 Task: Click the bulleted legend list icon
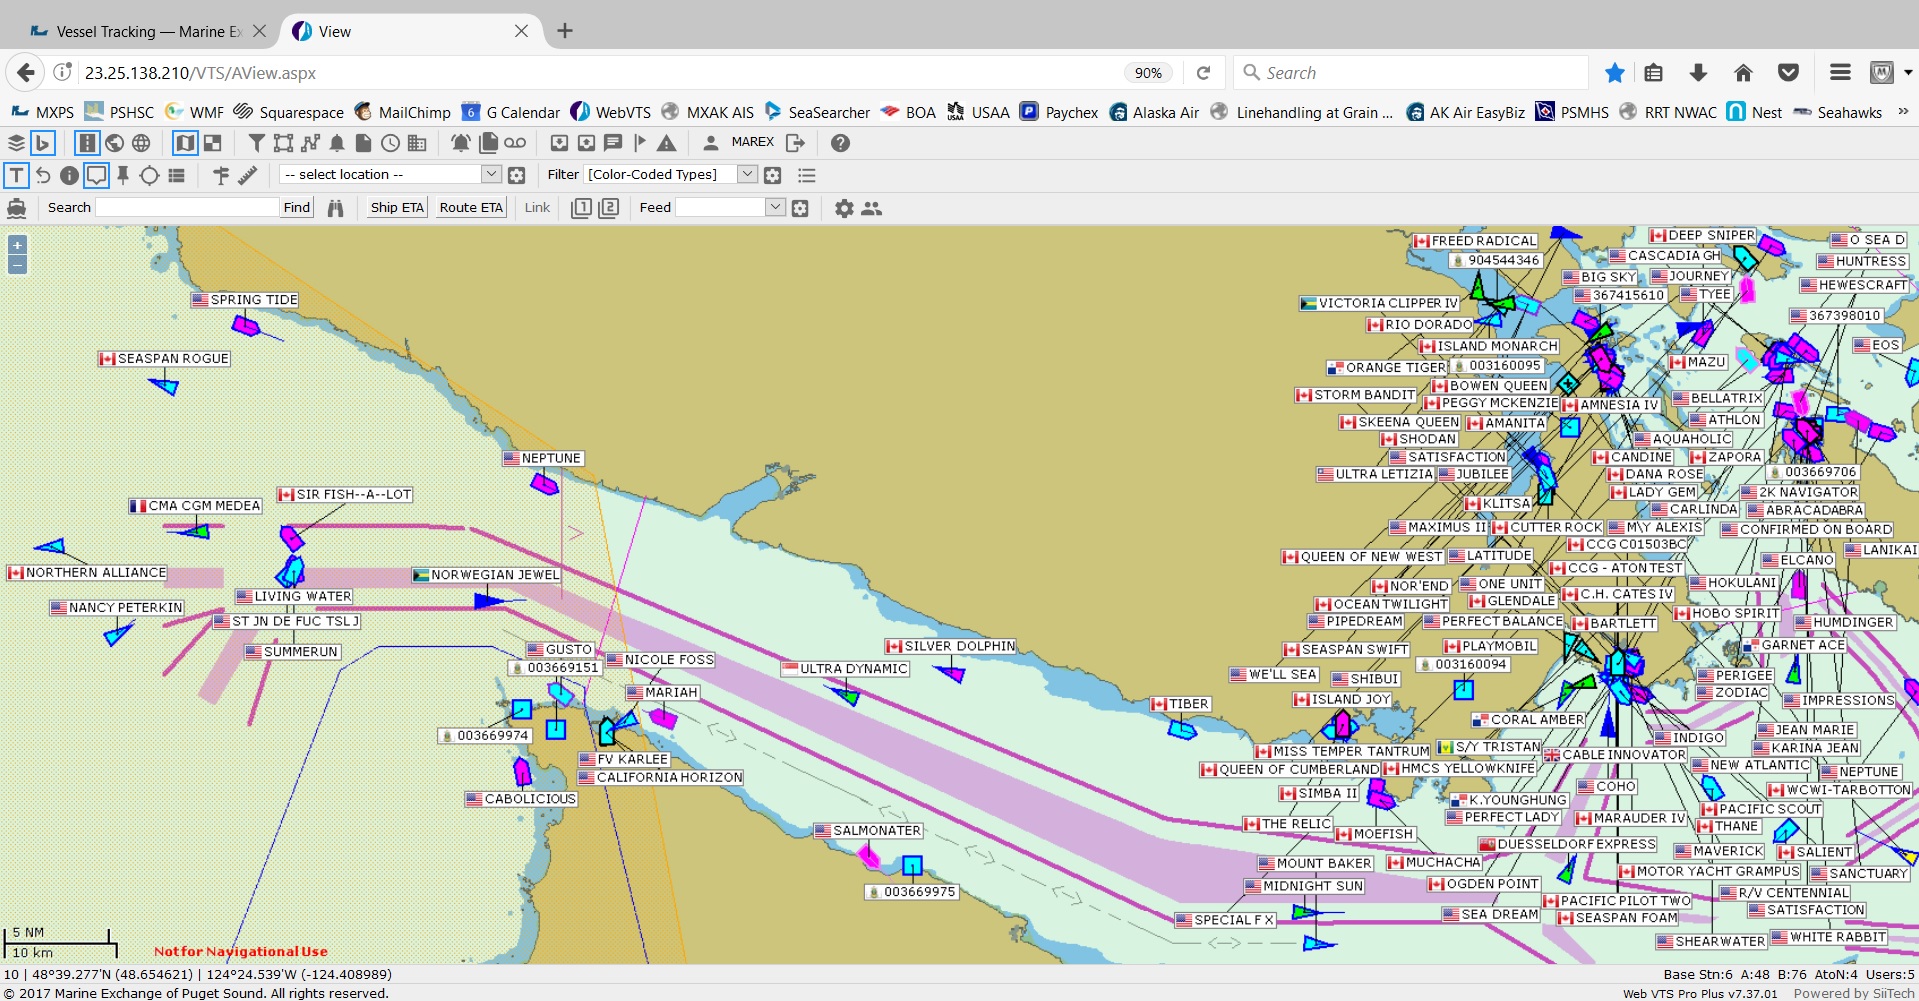pos(807,176)
